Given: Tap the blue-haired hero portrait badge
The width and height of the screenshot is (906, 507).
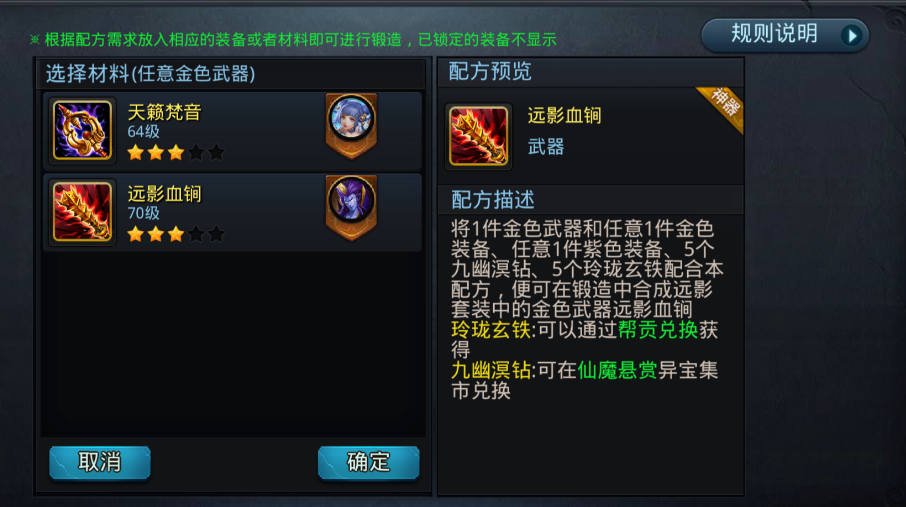Looking at the screenshot, I should (x=351, y=125).
